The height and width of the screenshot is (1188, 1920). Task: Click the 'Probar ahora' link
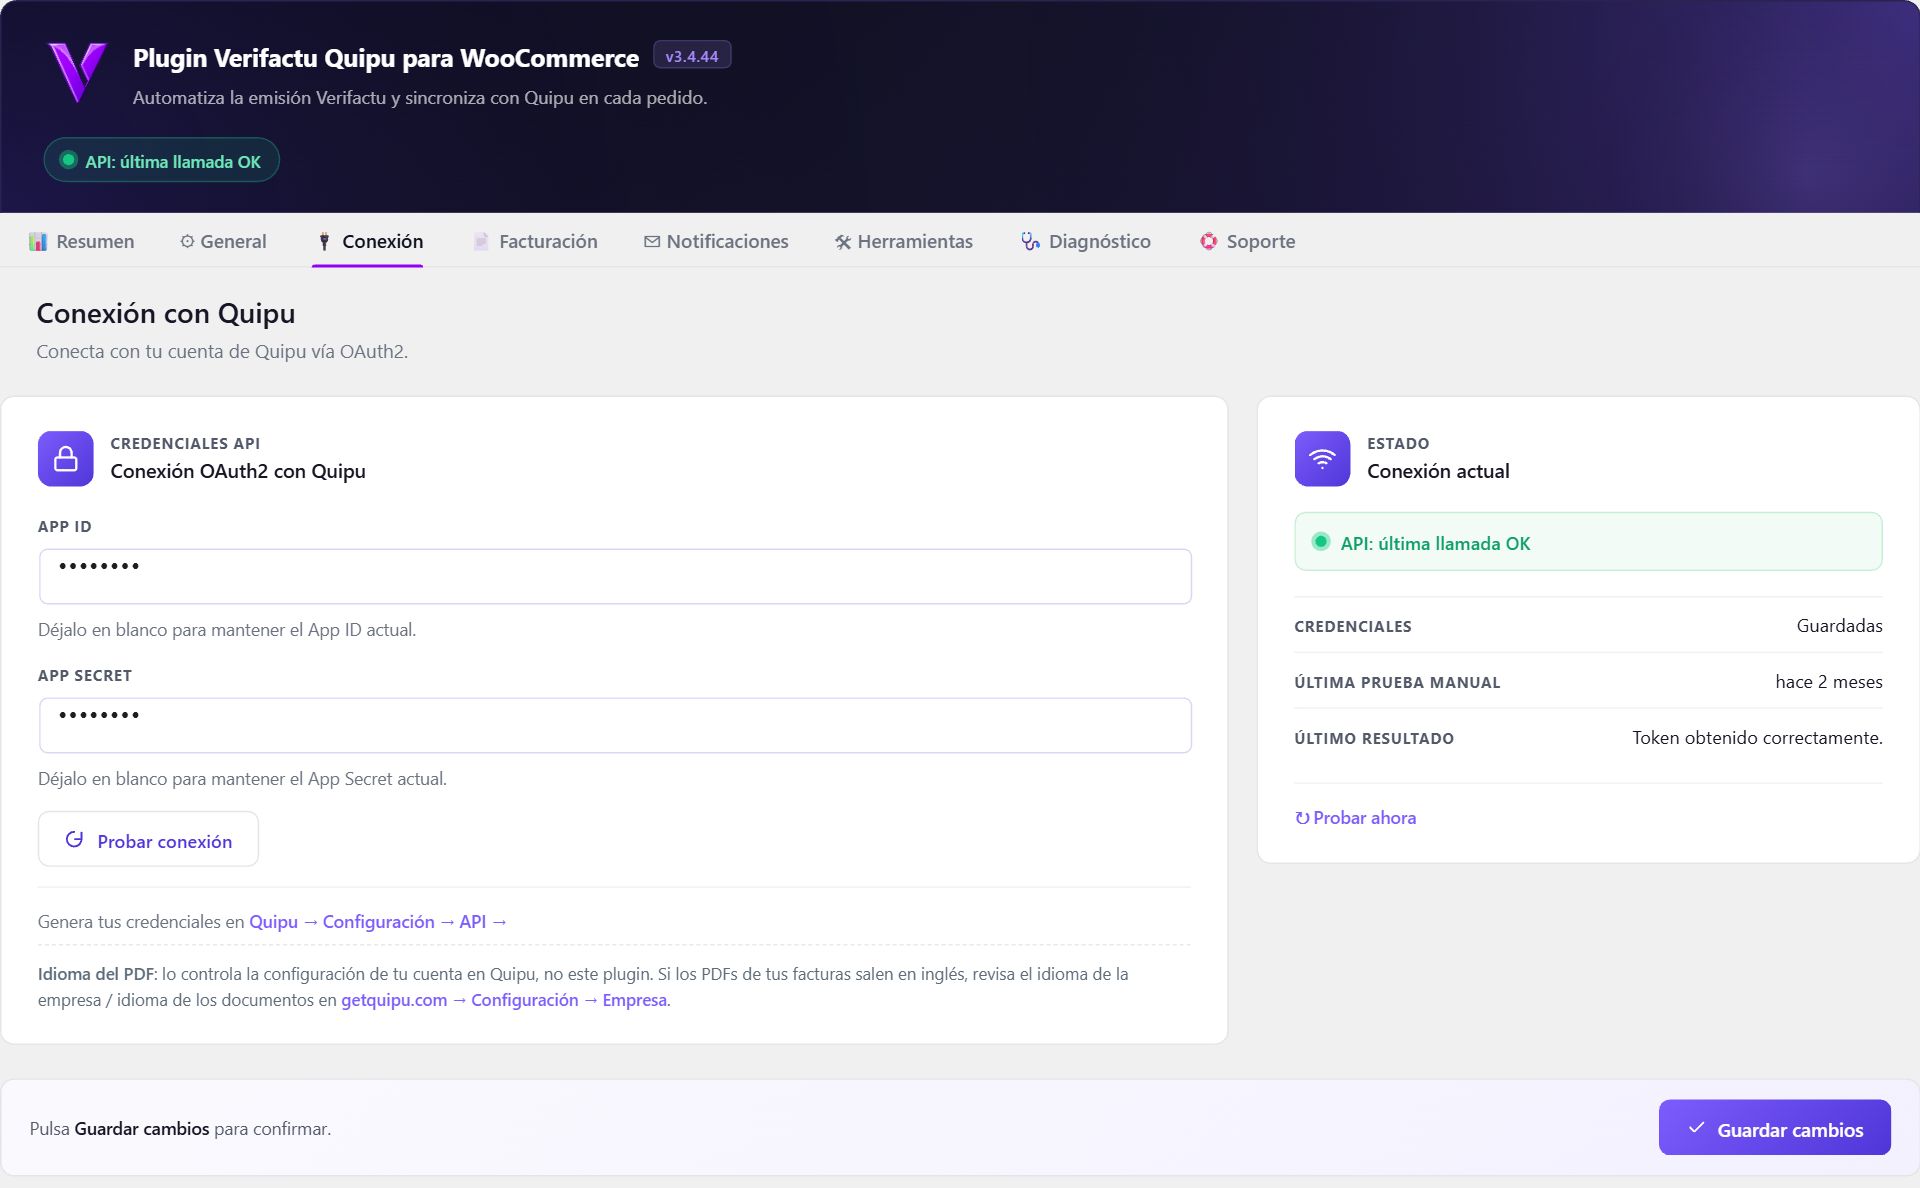click(1355, 817)
